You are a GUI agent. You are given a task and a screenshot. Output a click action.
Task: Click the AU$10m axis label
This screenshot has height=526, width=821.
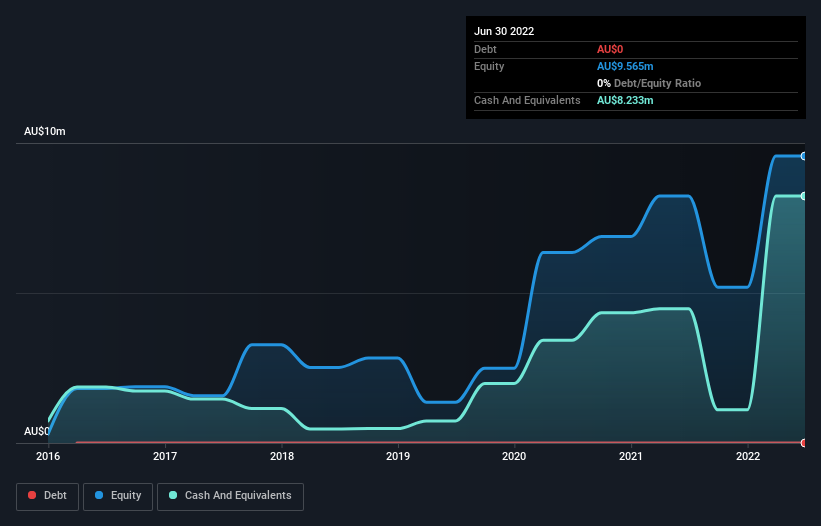45,131
